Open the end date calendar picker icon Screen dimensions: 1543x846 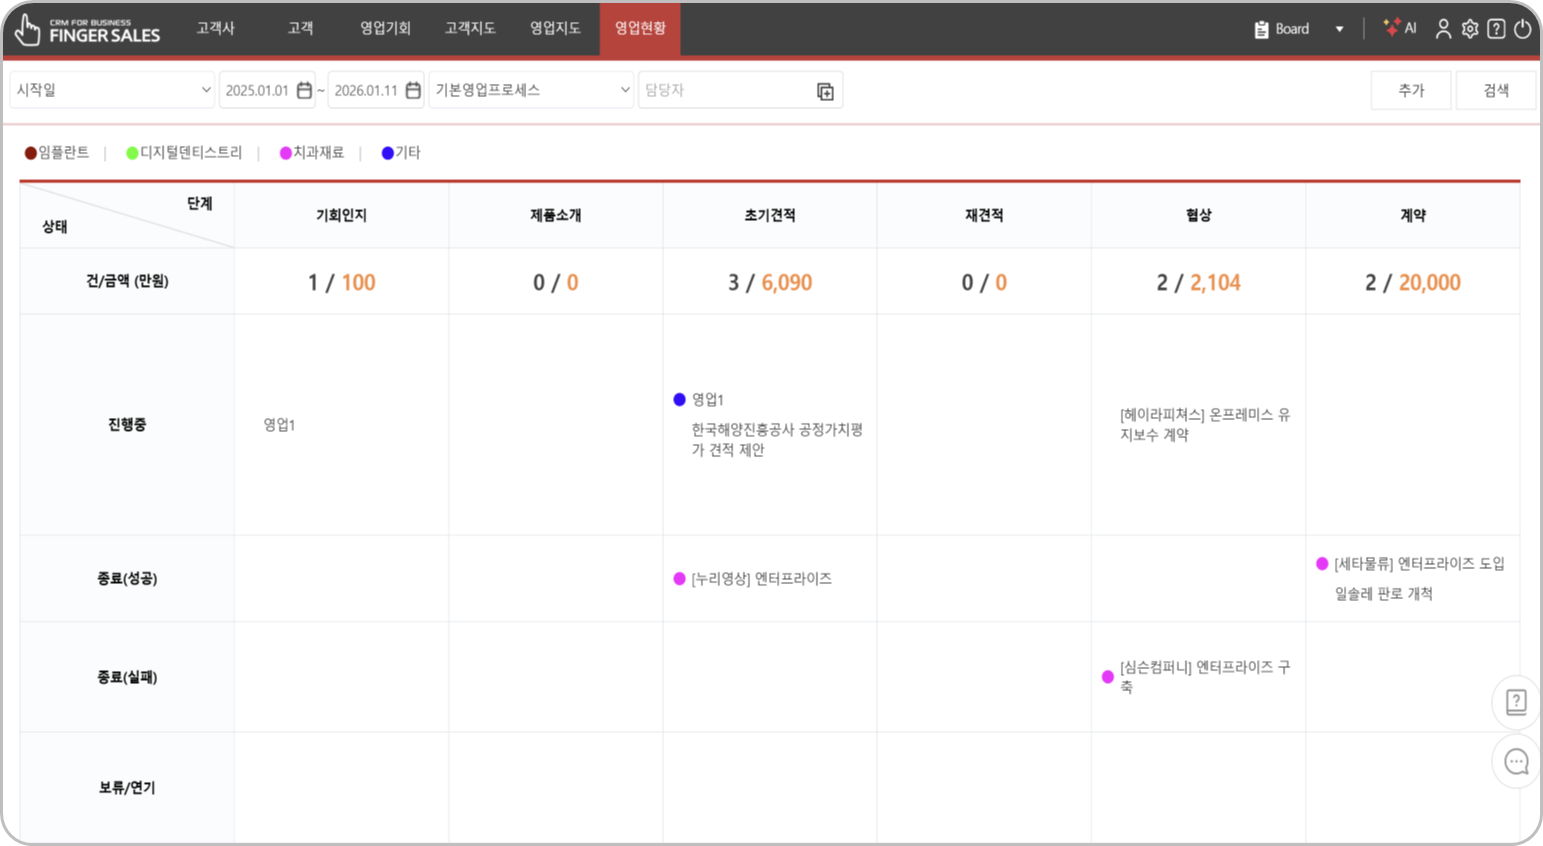pyautogui.click(x=413, y=90)
